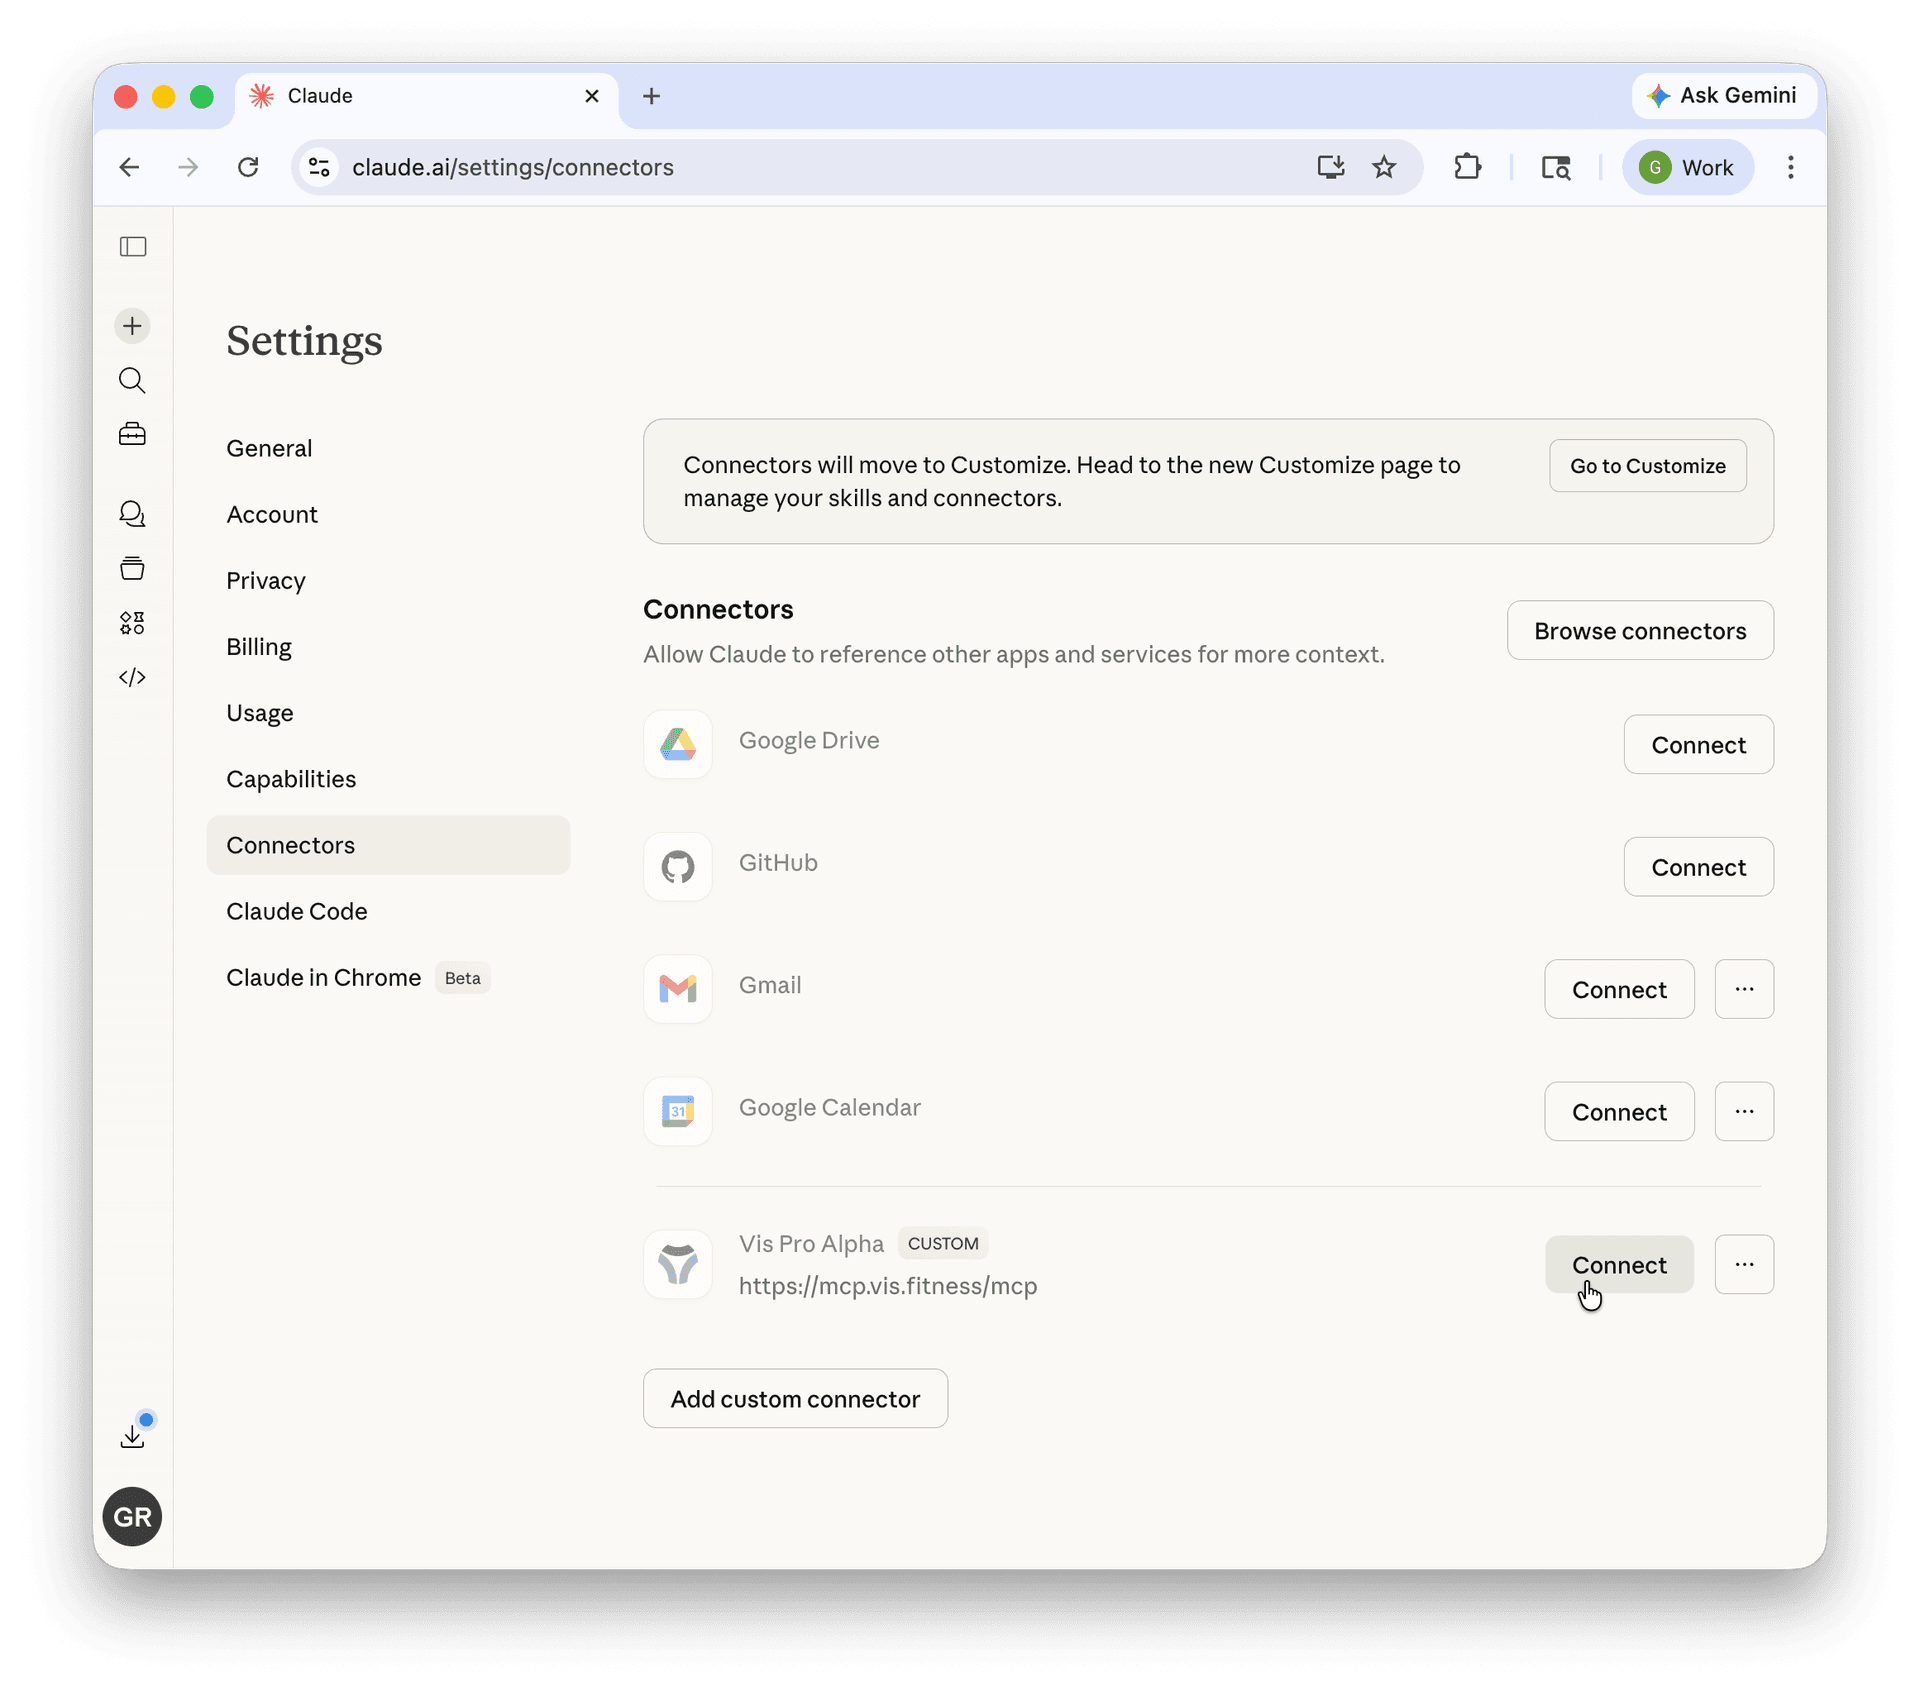Open Gmail connector more options menu
This screenshot has height=1692, width=1920.
pos(1744,989)
